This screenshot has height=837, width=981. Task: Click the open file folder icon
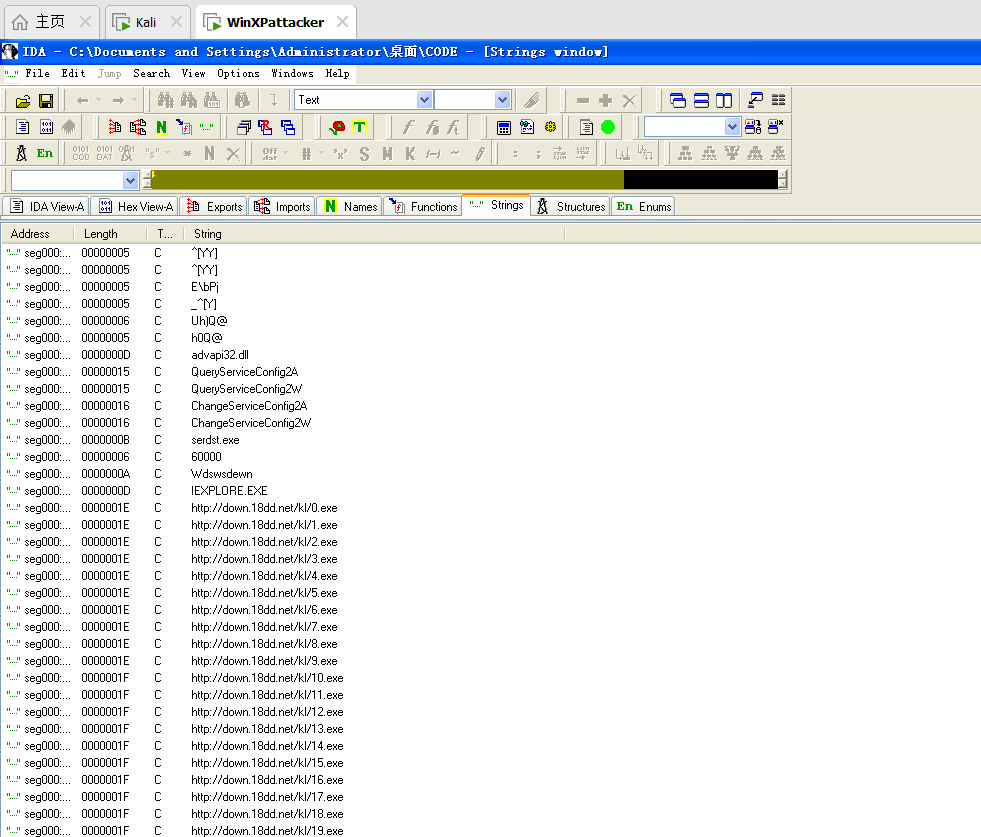pos(23,101)
